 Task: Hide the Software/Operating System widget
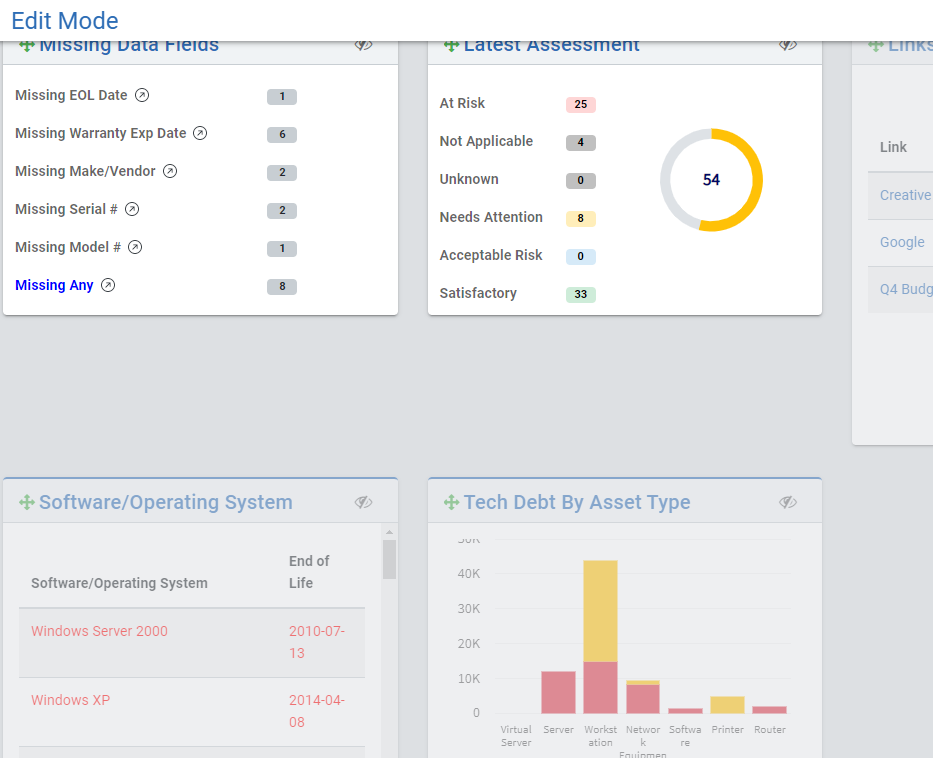point(364,502)
